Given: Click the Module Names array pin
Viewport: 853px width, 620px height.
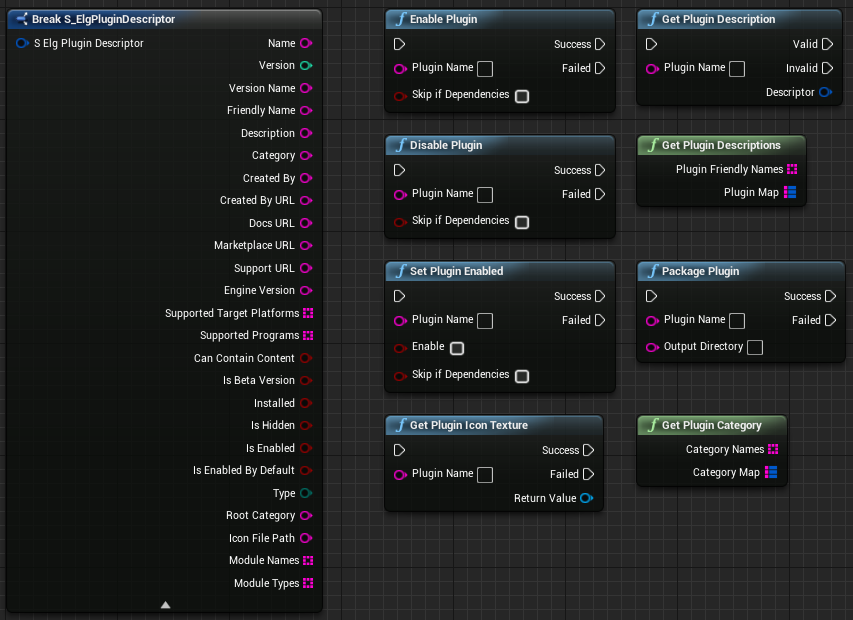Looking at the screenshot, I should [308, 561].
